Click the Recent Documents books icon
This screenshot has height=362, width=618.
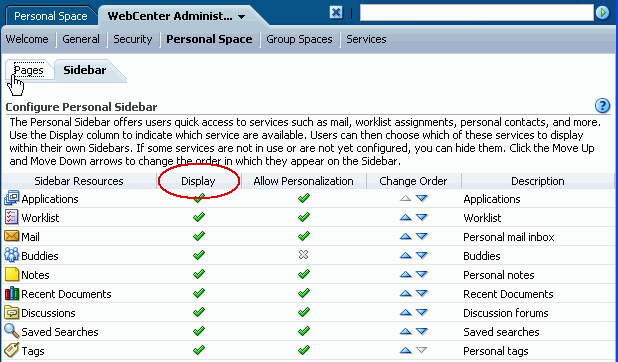[12, 293]
